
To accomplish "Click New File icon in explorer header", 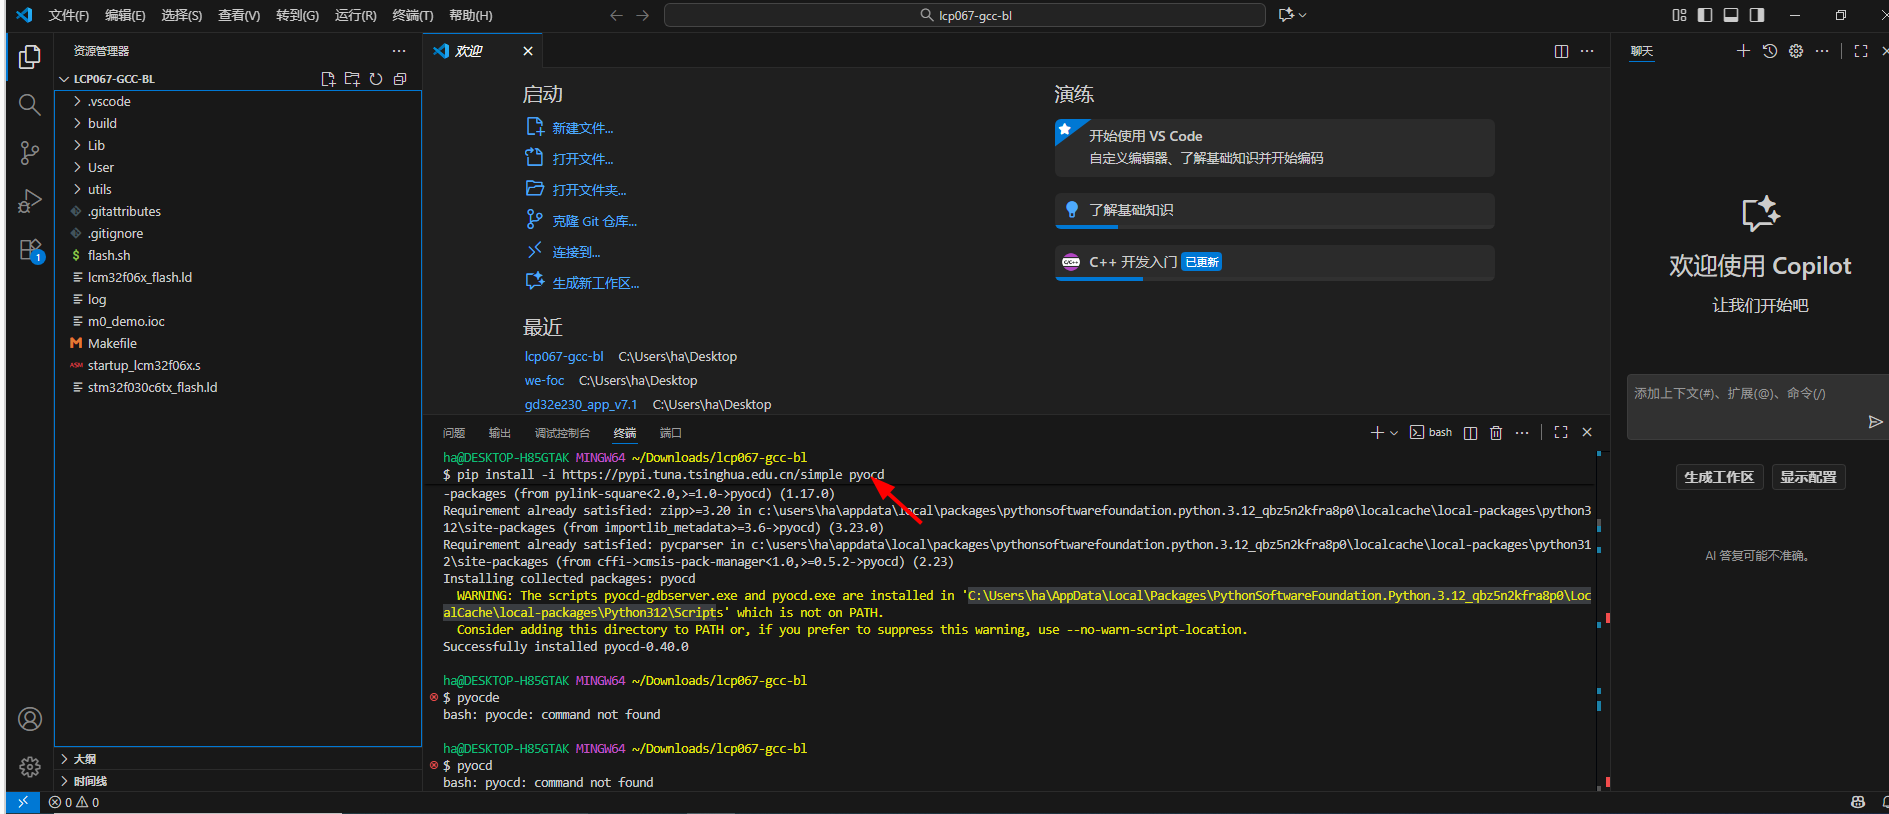I will [328, 79].
